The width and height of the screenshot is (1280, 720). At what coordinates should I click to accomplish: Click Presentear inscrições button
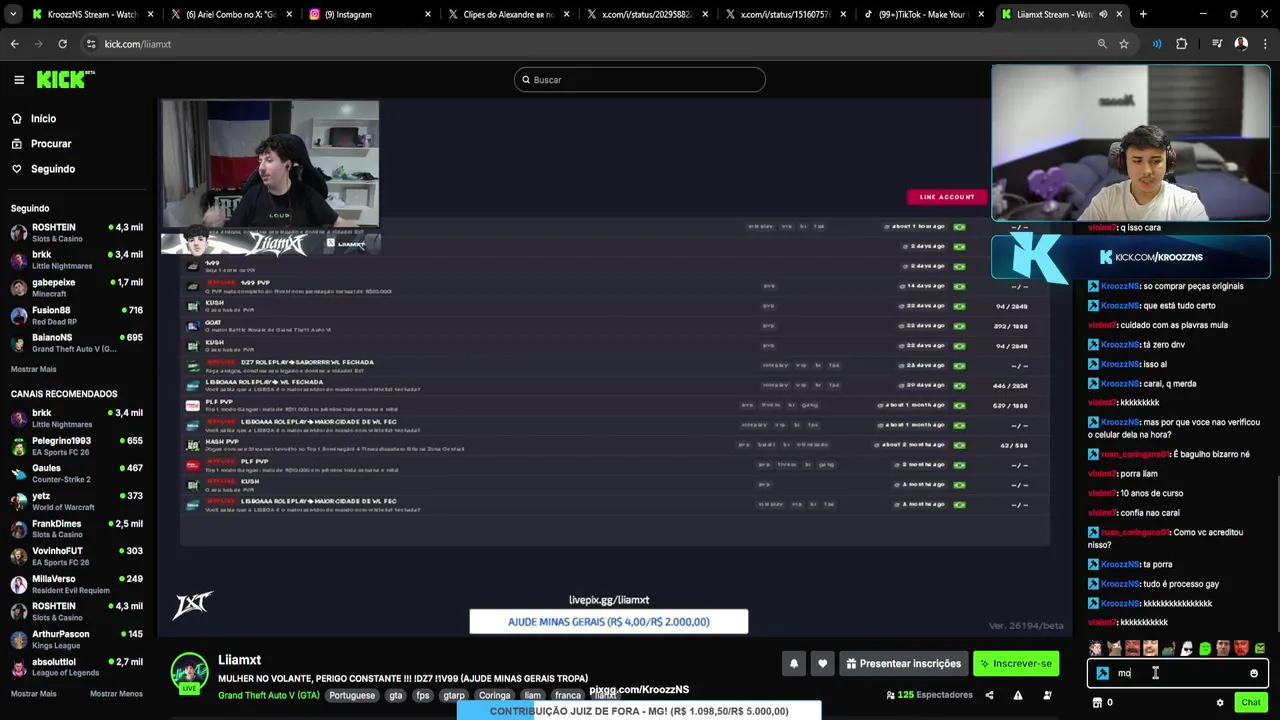(x=903, y=663)
